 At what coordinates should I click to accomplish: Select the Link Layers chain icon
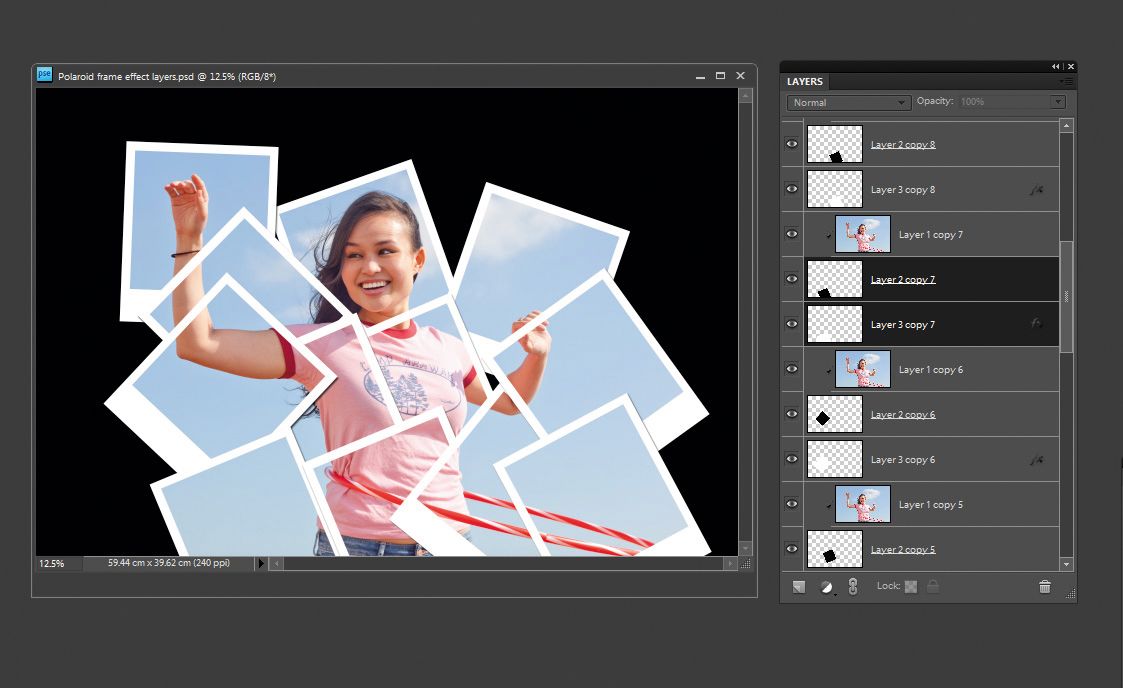click(853, 586)
